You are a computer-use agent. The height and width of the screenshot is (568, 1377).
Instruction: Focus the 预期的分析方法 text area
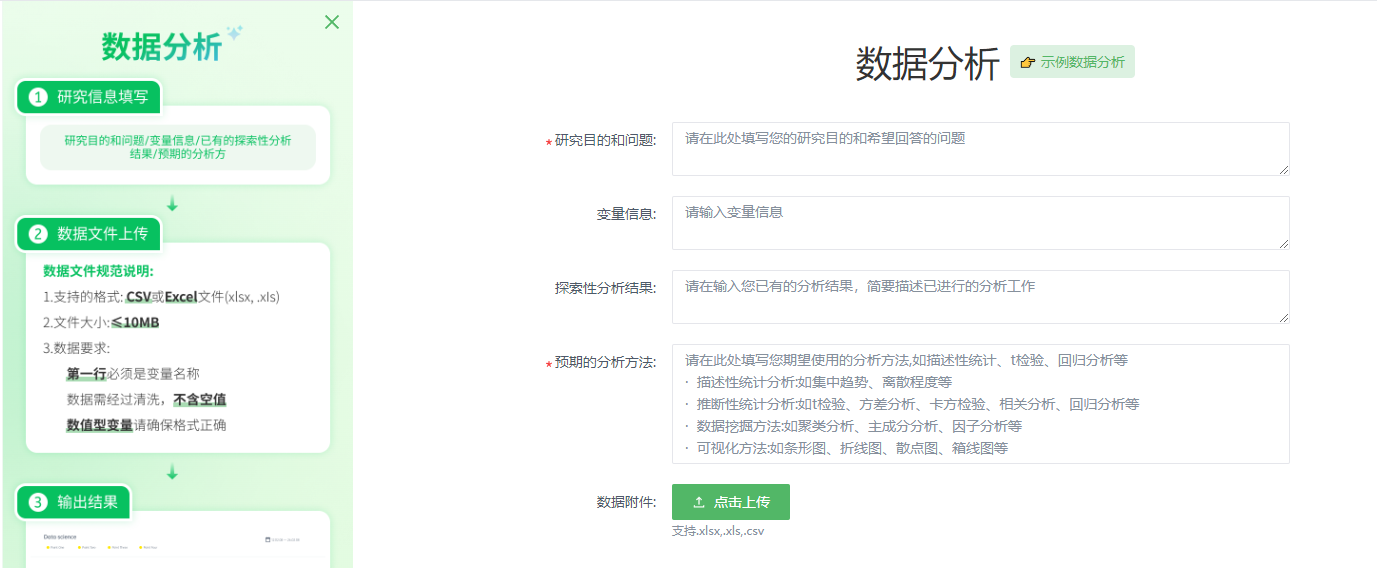(980, 404)
